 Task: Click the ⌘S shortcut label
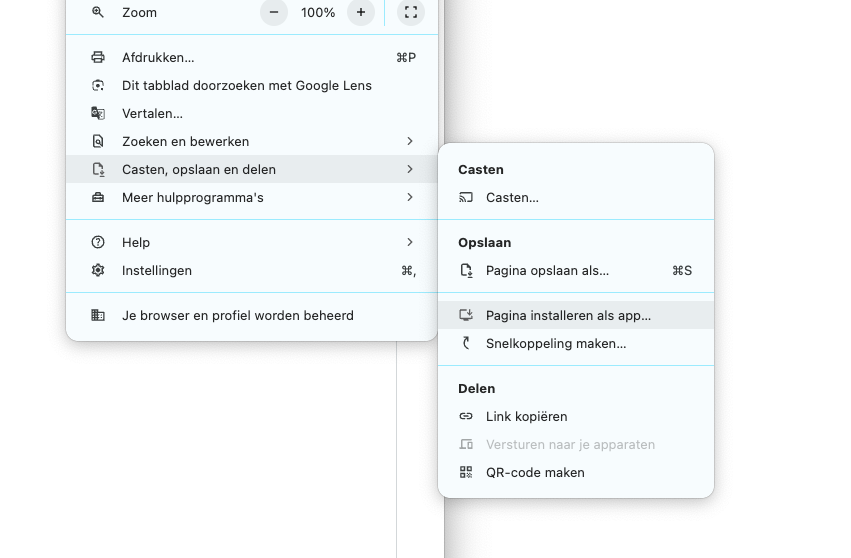[x=682, y=270]
